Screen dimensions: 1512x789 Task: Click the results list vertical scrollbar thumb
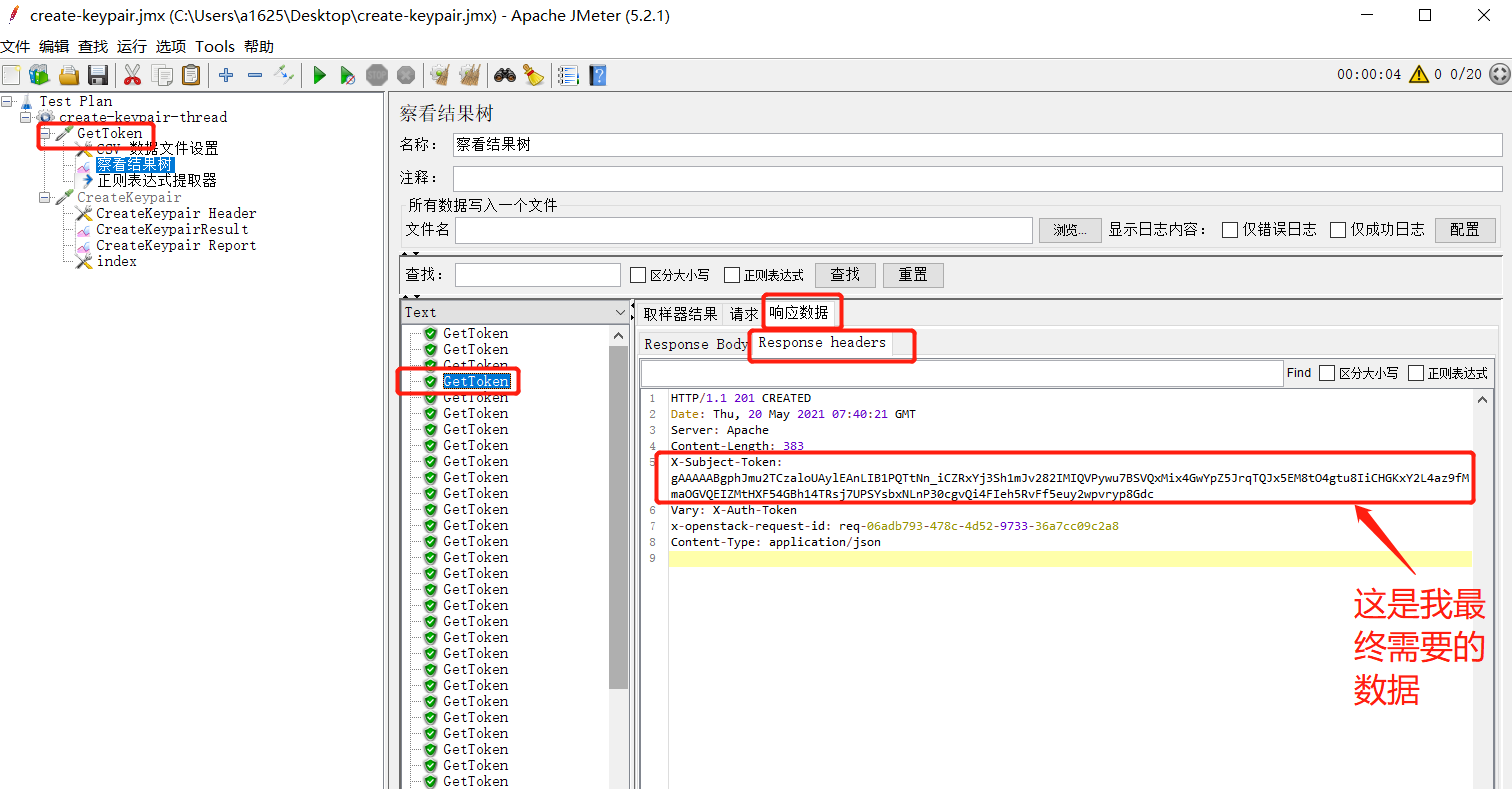coord(618,518)
